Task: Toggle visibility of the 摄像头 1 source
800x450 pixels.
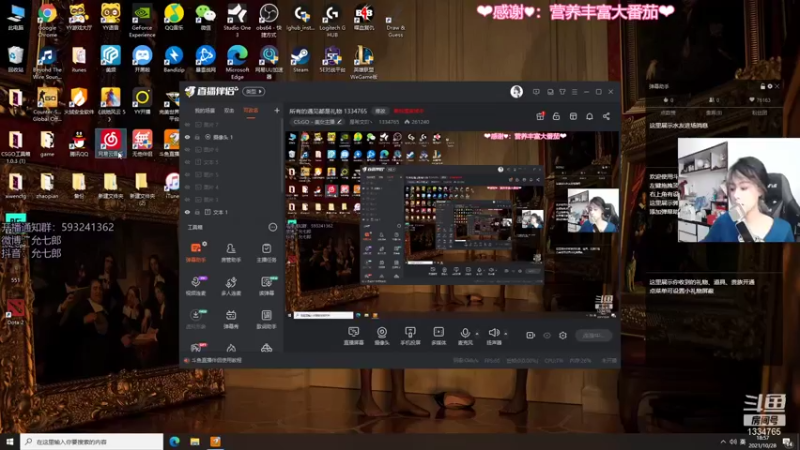Action: [187, 137]
